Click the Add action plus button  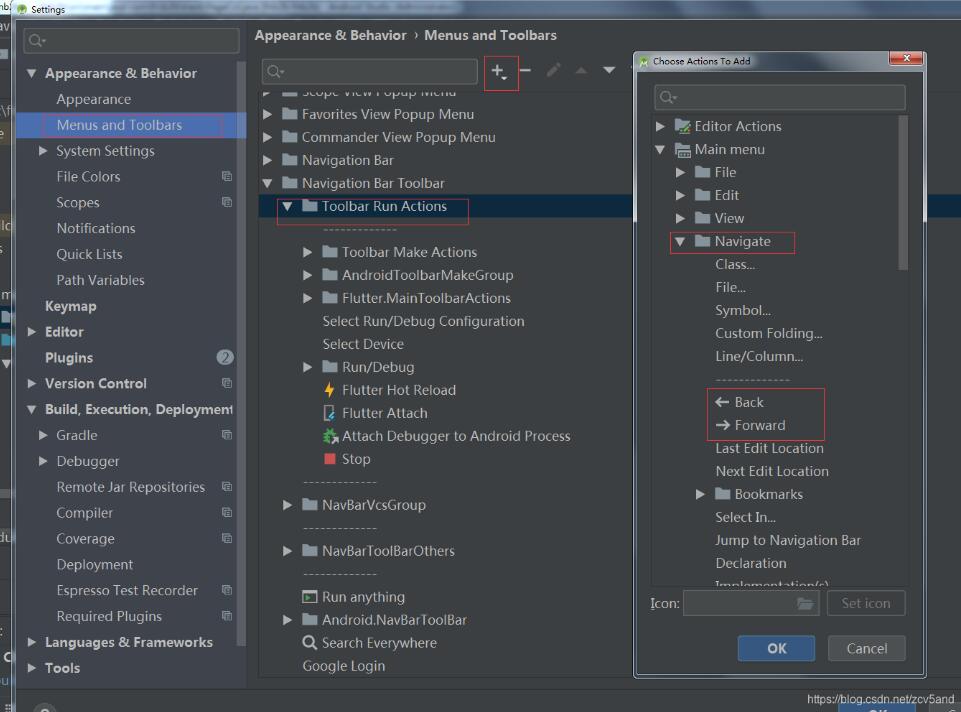click(x=499, y=71)
